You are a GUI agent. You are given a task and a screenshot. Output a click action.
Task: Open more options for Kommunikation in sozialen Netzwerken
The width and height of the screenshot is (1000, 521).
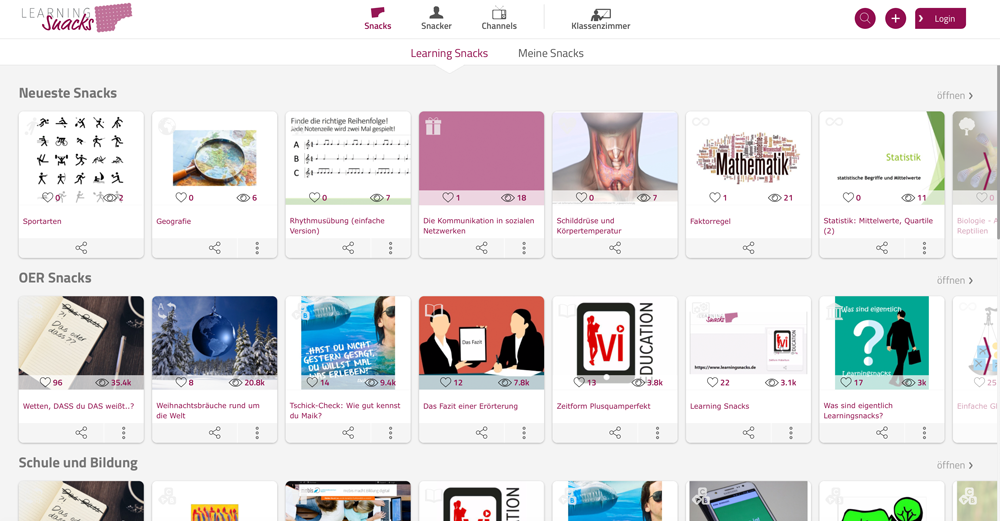524,248
